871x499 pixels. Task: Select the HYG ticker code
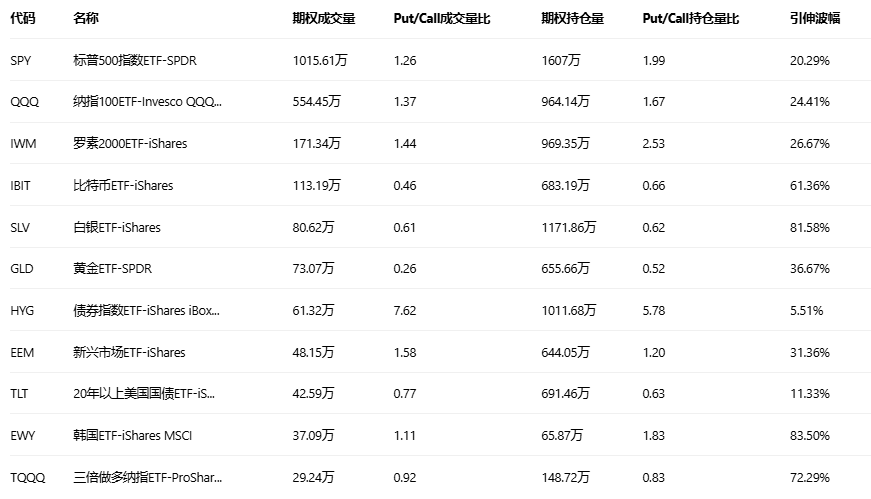22,311
